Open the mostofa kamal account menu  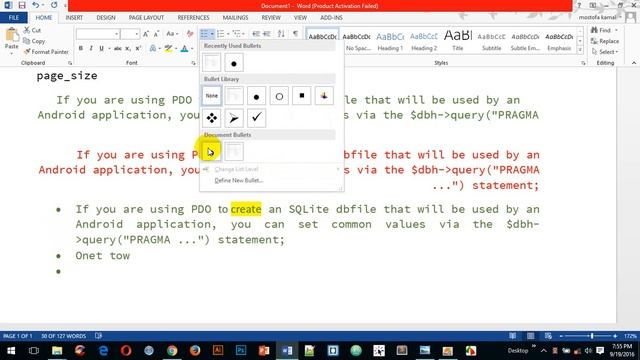pyautogui.click(x=600, y=18)
